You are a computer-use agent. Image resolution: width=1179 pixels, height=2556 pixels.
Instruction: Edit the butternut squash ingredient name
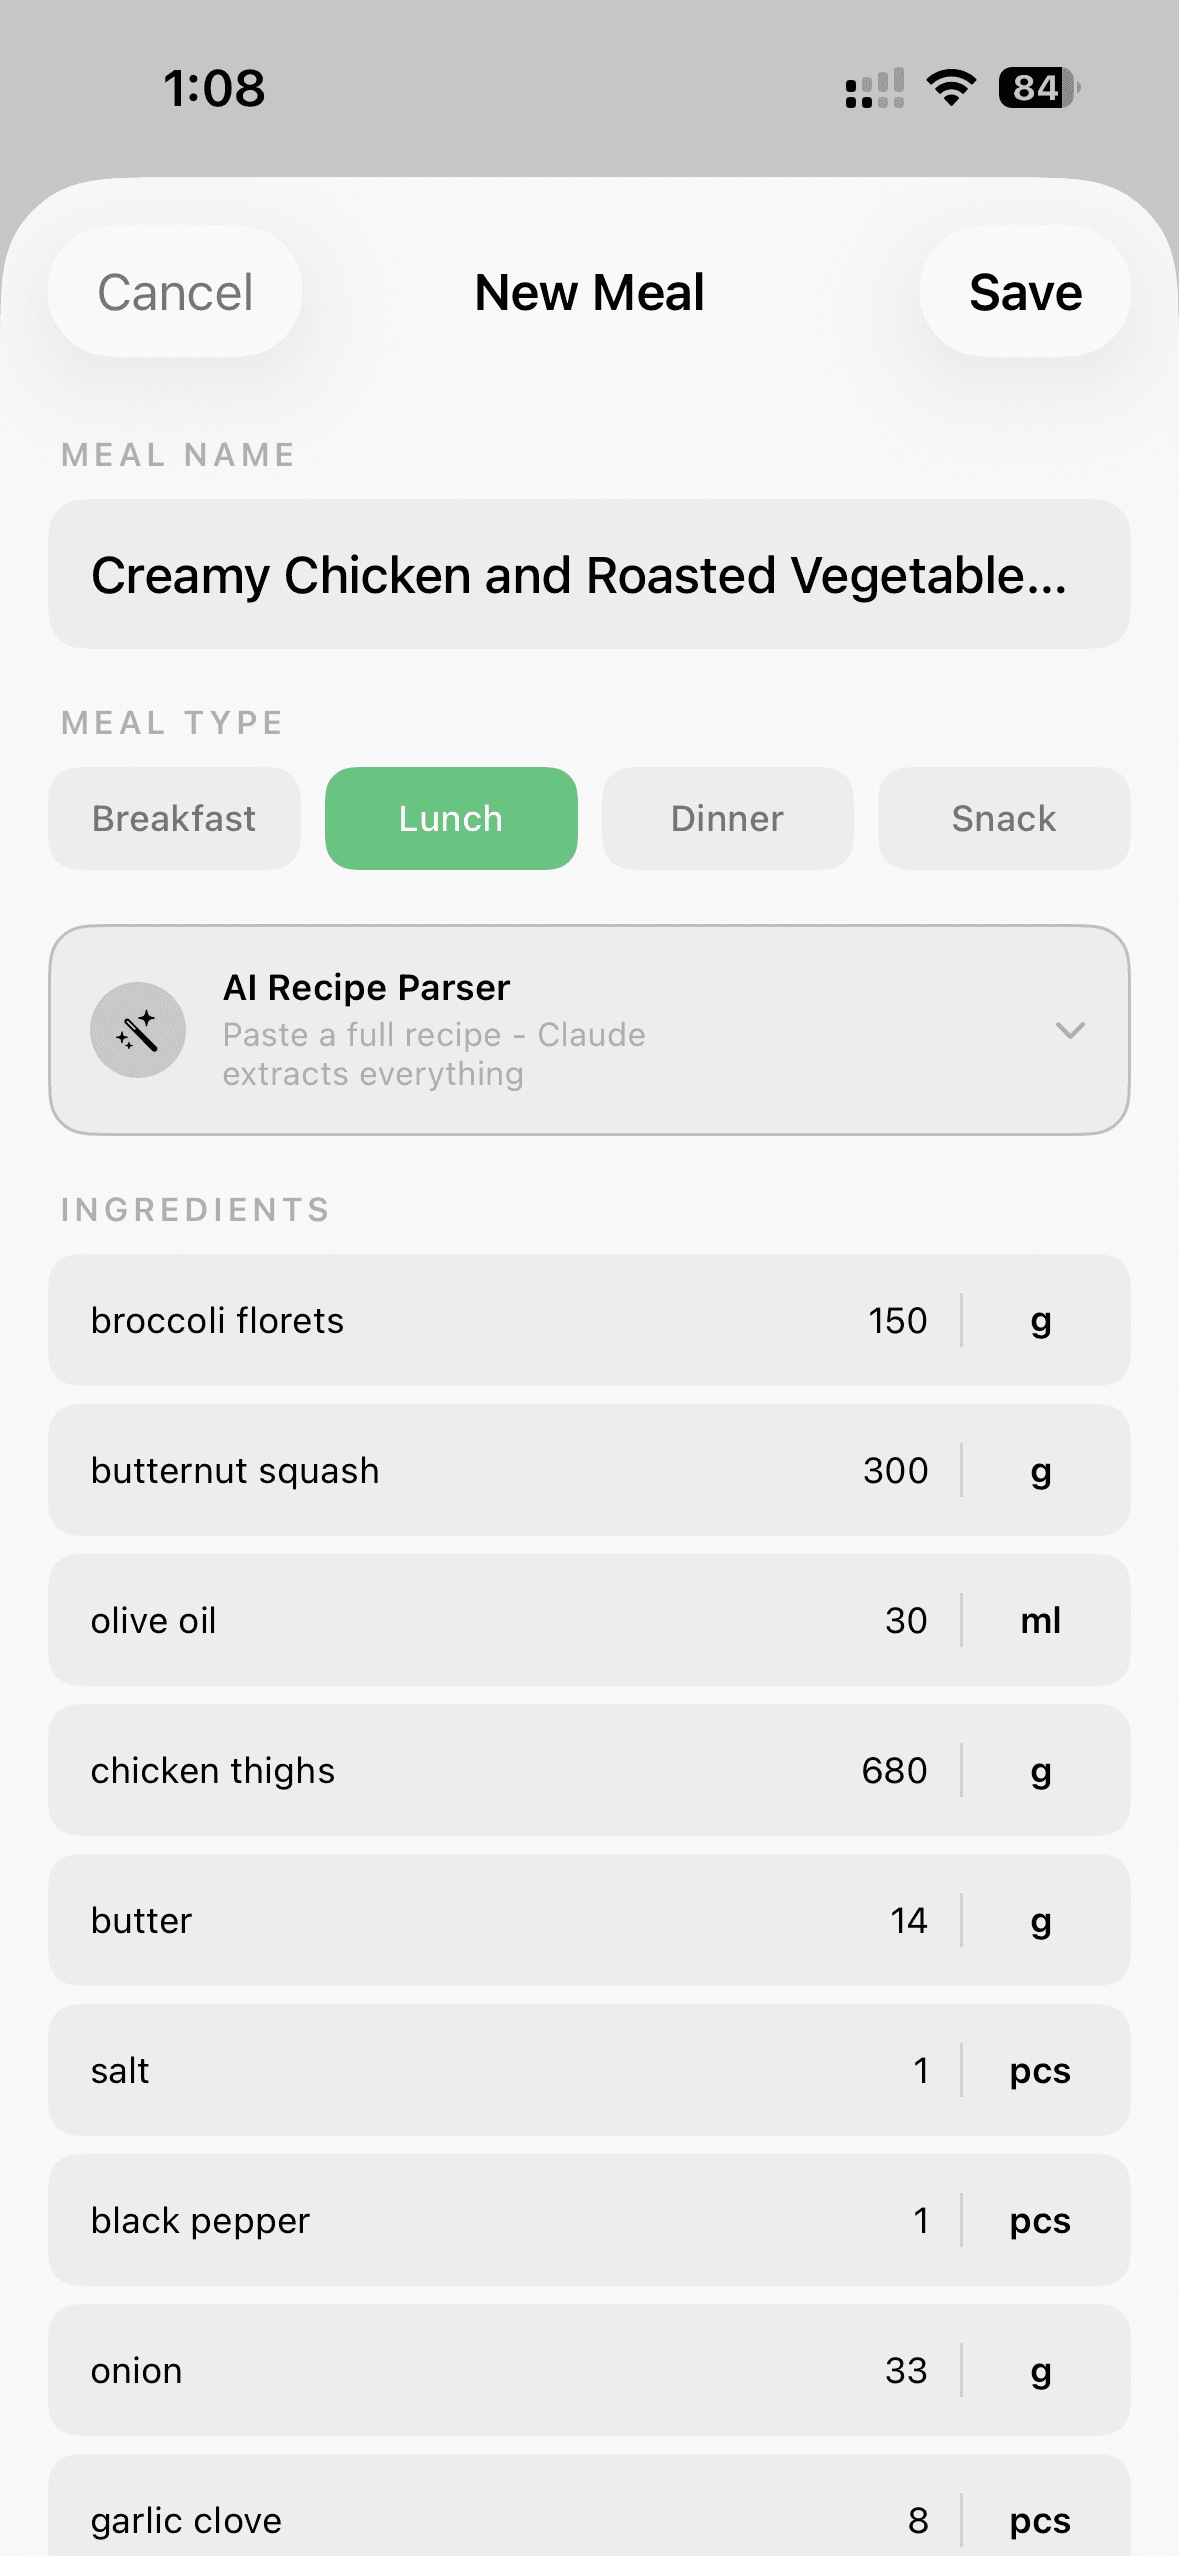pyautogui.click(x=236, y=1471)
